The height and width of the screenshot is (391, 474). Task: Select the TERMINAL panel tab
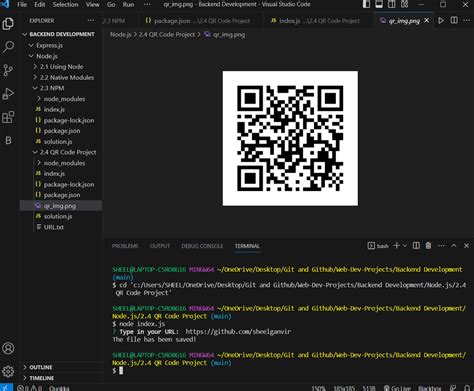click(247, 246)
